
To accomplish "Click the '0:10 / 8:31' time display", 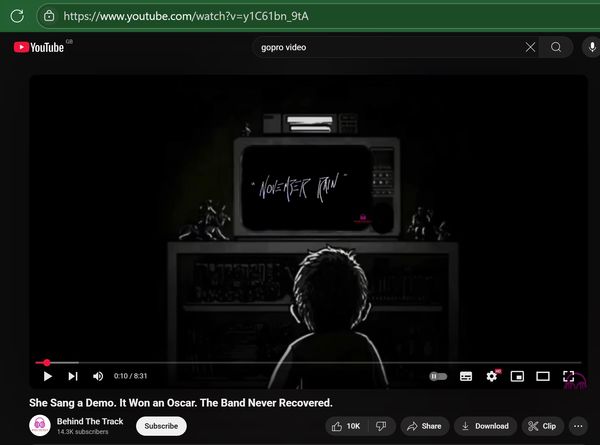I will coord(130,376).
